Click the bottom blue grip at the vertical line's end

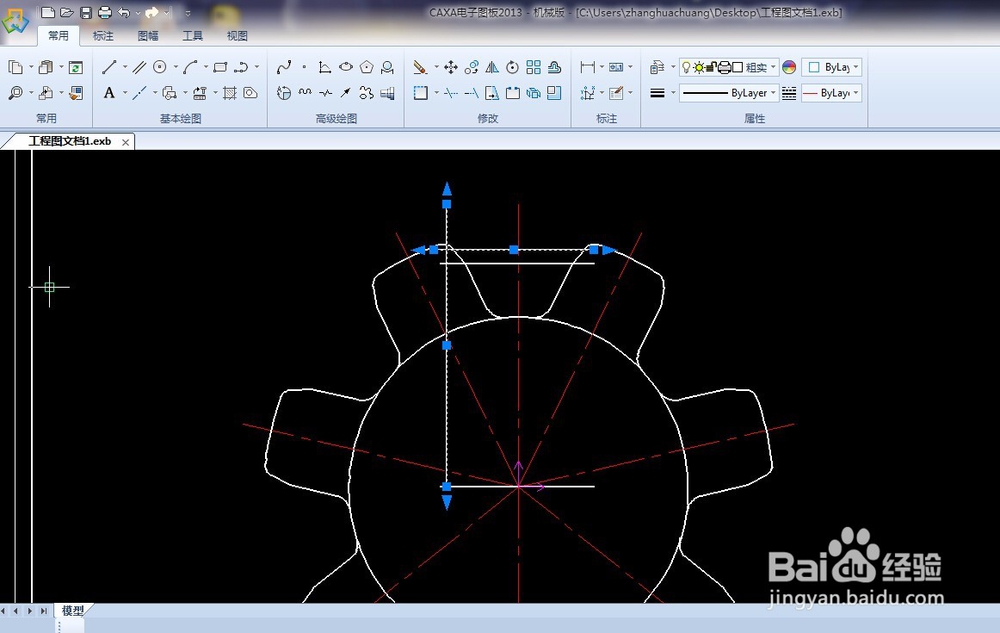(x=446, y=487)
